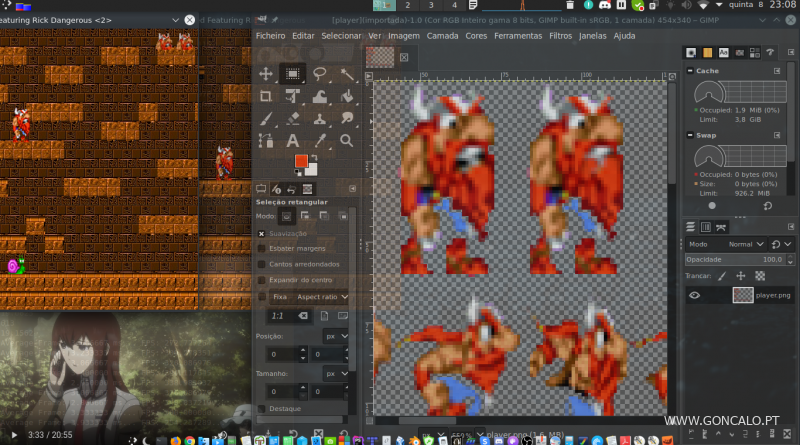
Task: Click the white background color swatch
Action: 312,169
